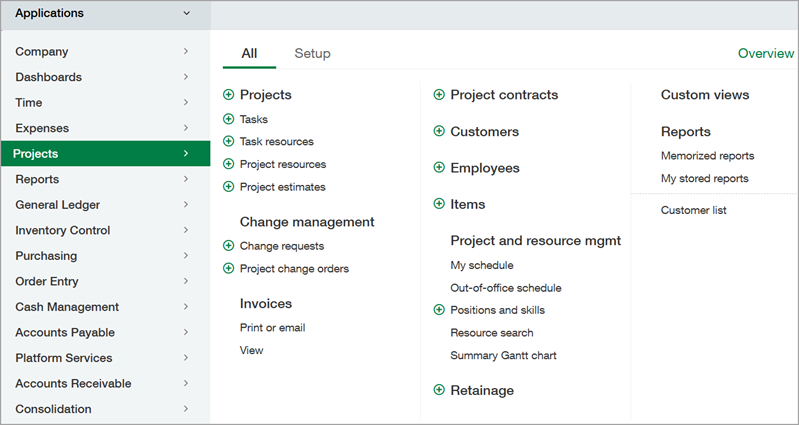Image resolution: width=799 pixels, height=425 pixels.
Task: Select the All tab
Action: 249,53
